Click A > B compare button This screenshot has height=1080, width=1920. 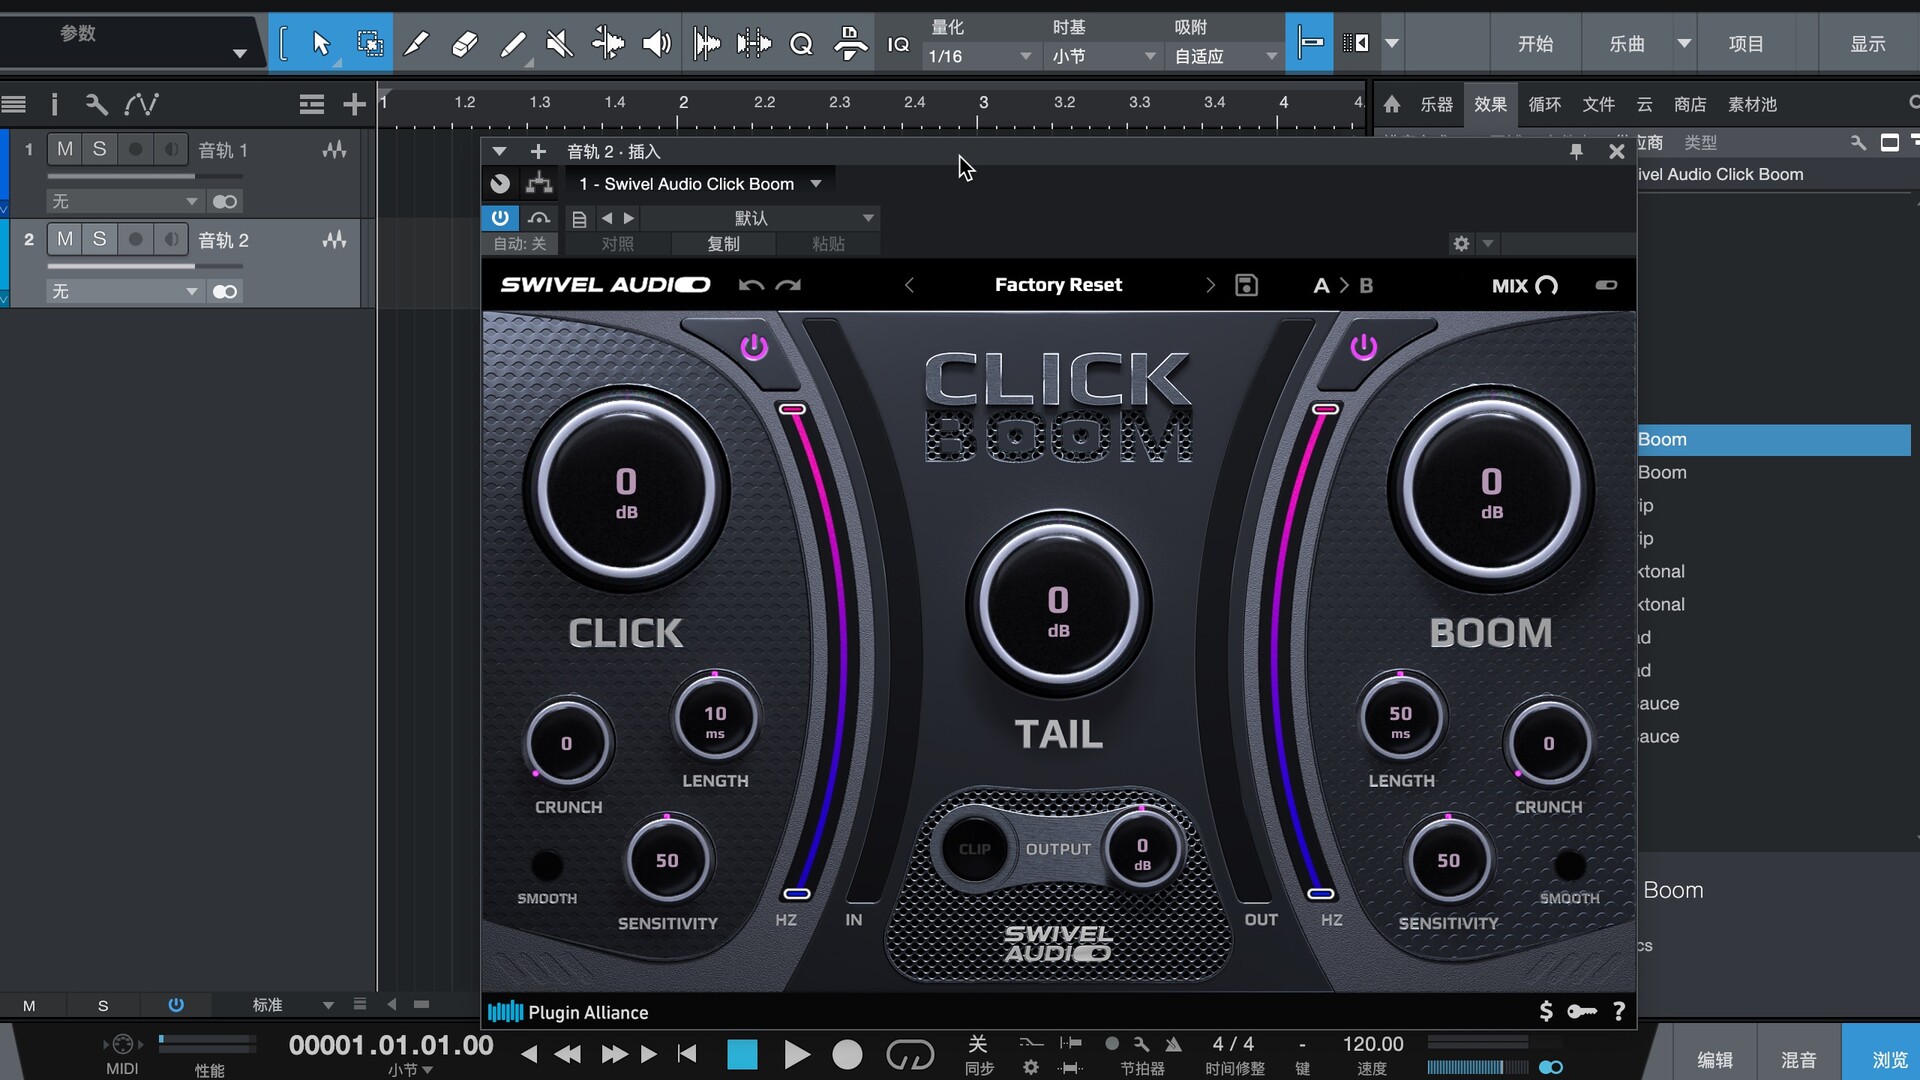(x=1343, y=285)
